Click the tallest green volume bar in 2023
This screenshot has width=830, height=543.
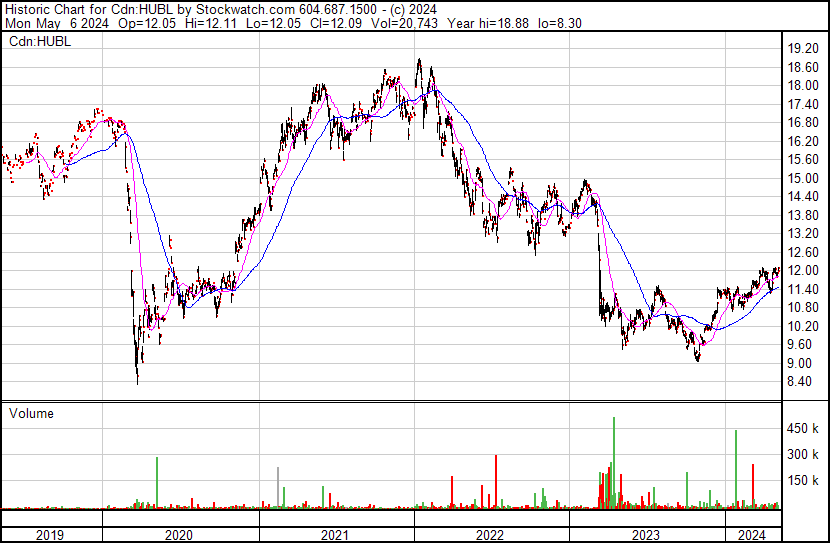tap(614, 463)
